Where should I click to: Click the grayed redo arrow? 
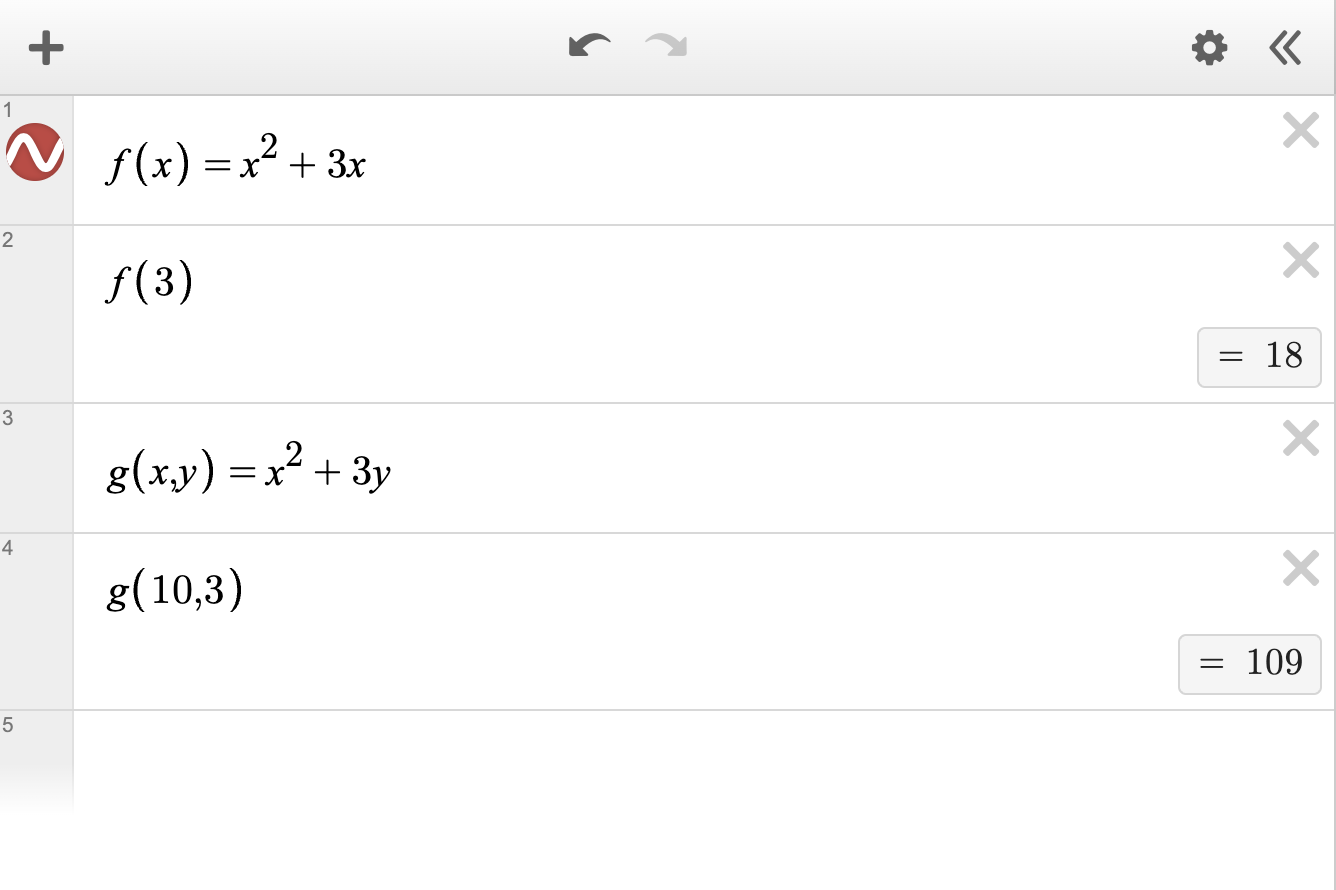(x=666, y=47)
